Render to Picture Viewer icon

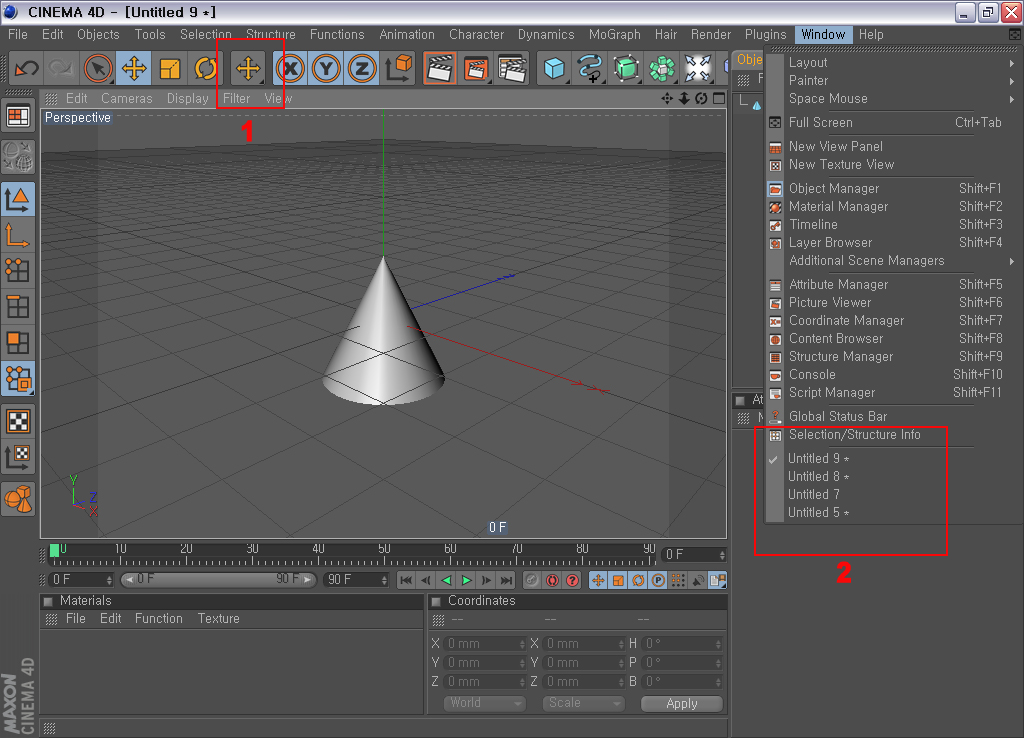[476, 68]
